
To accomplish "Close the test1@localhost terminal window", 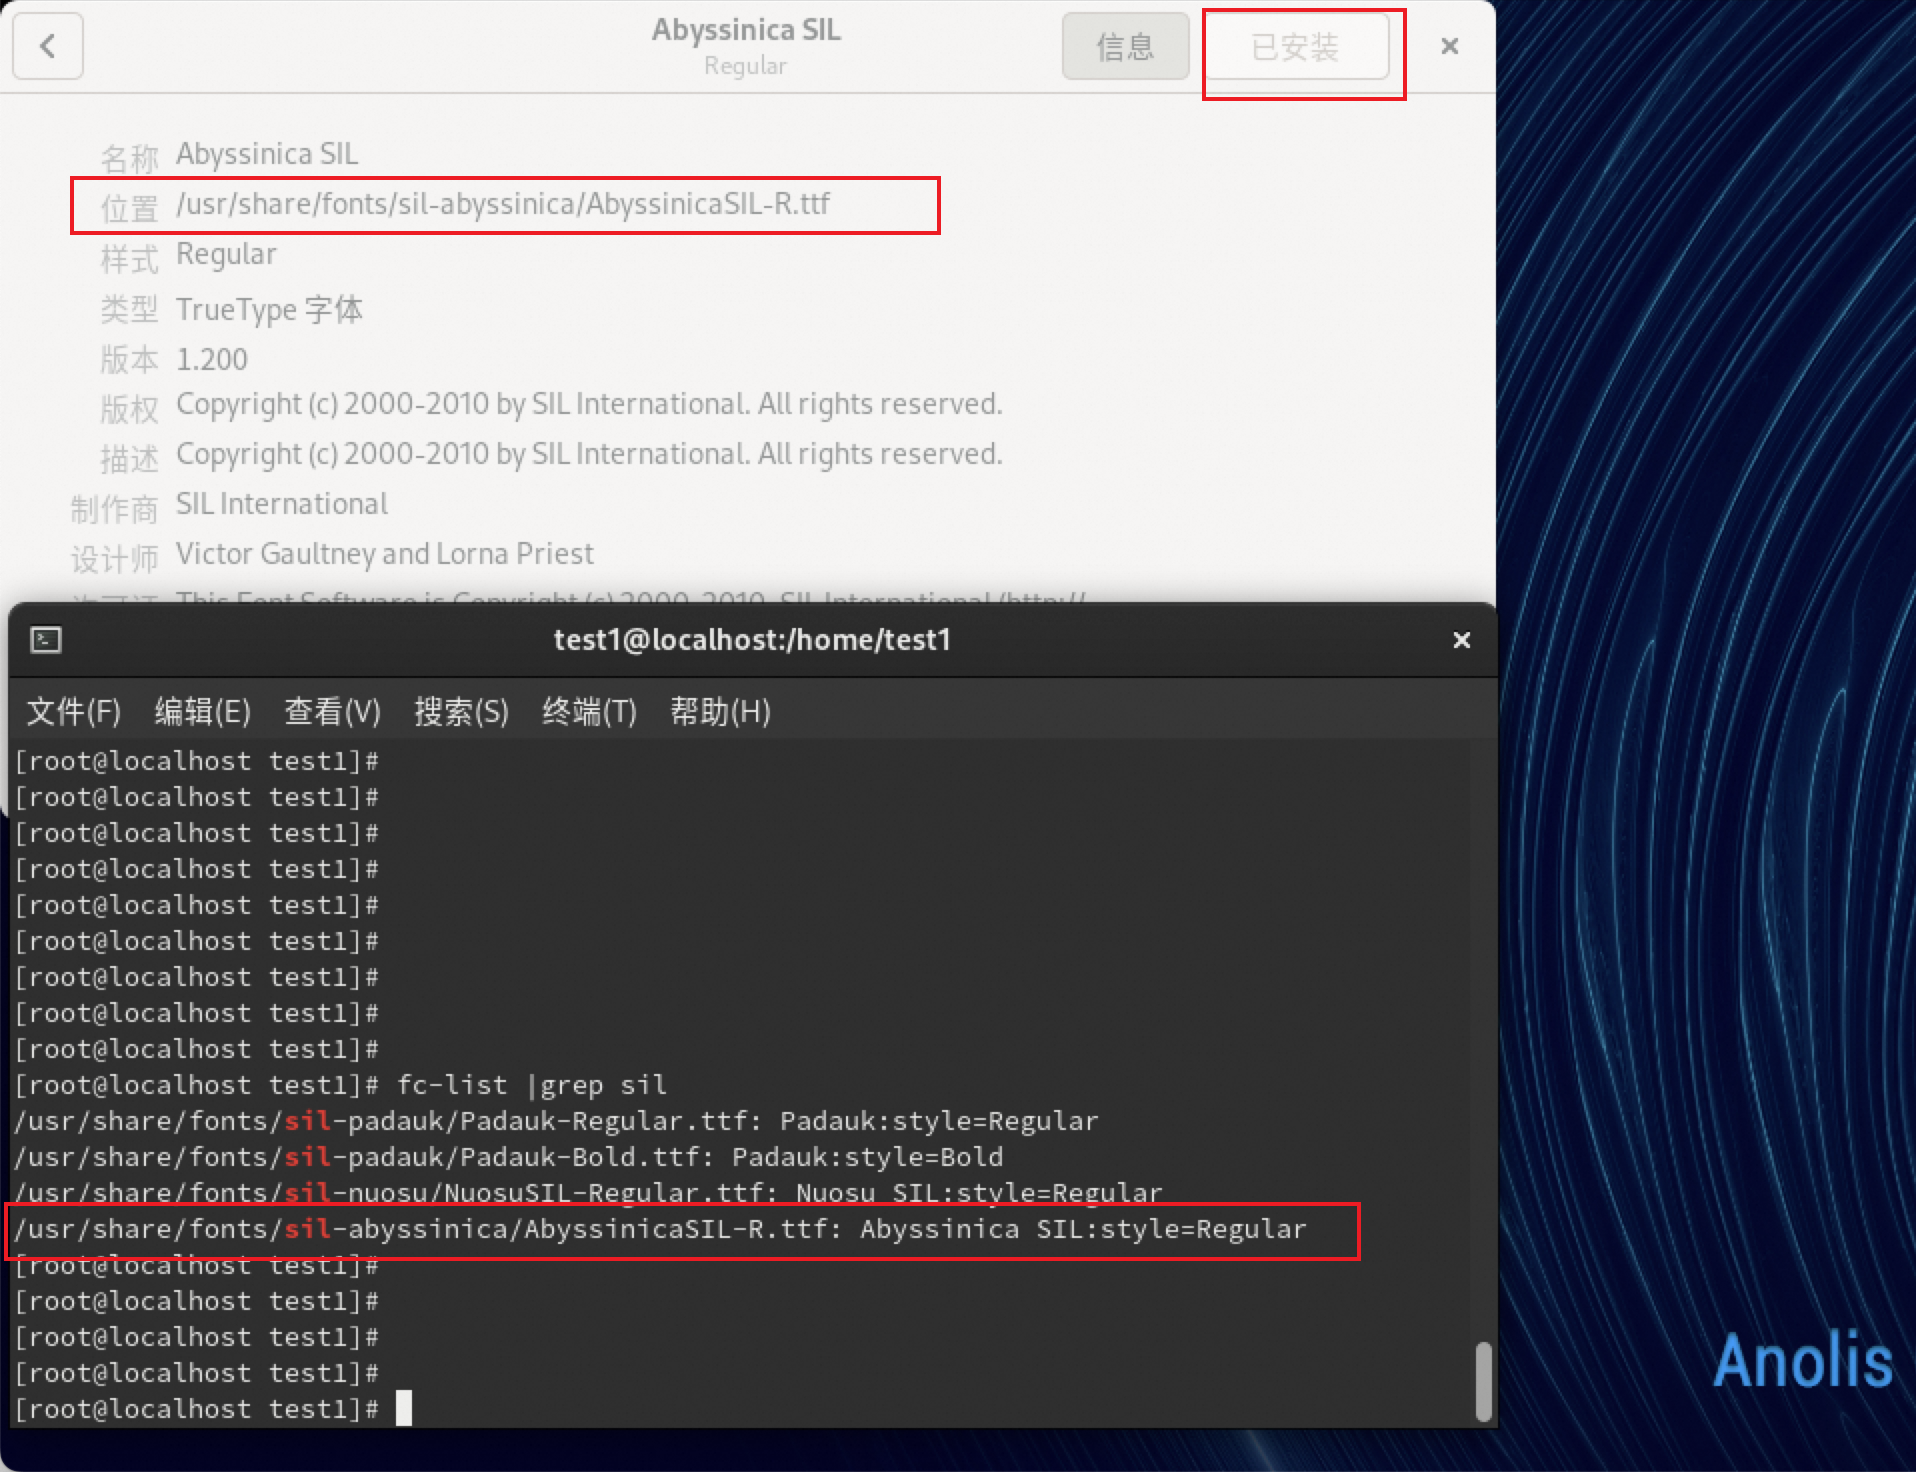I will (x=1461, y=640).
